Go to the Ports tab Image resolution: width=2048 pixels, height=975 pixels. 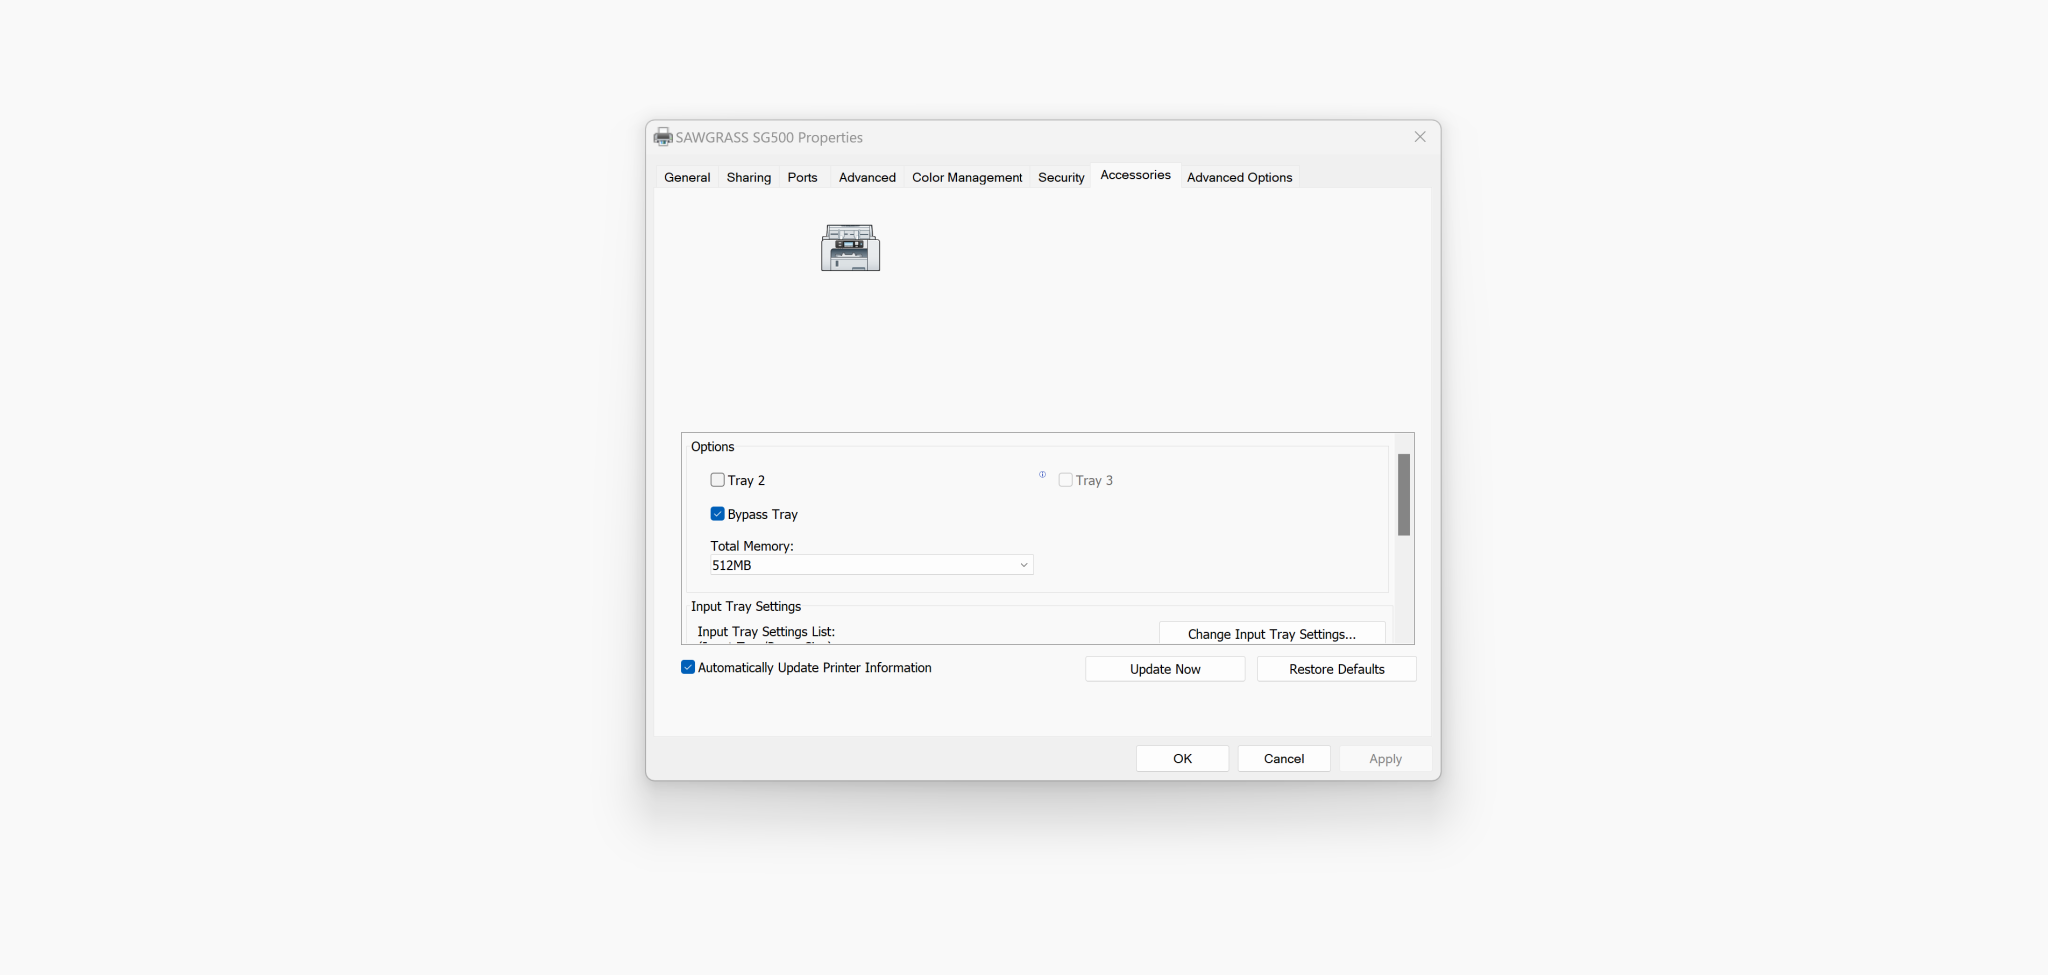802,177
